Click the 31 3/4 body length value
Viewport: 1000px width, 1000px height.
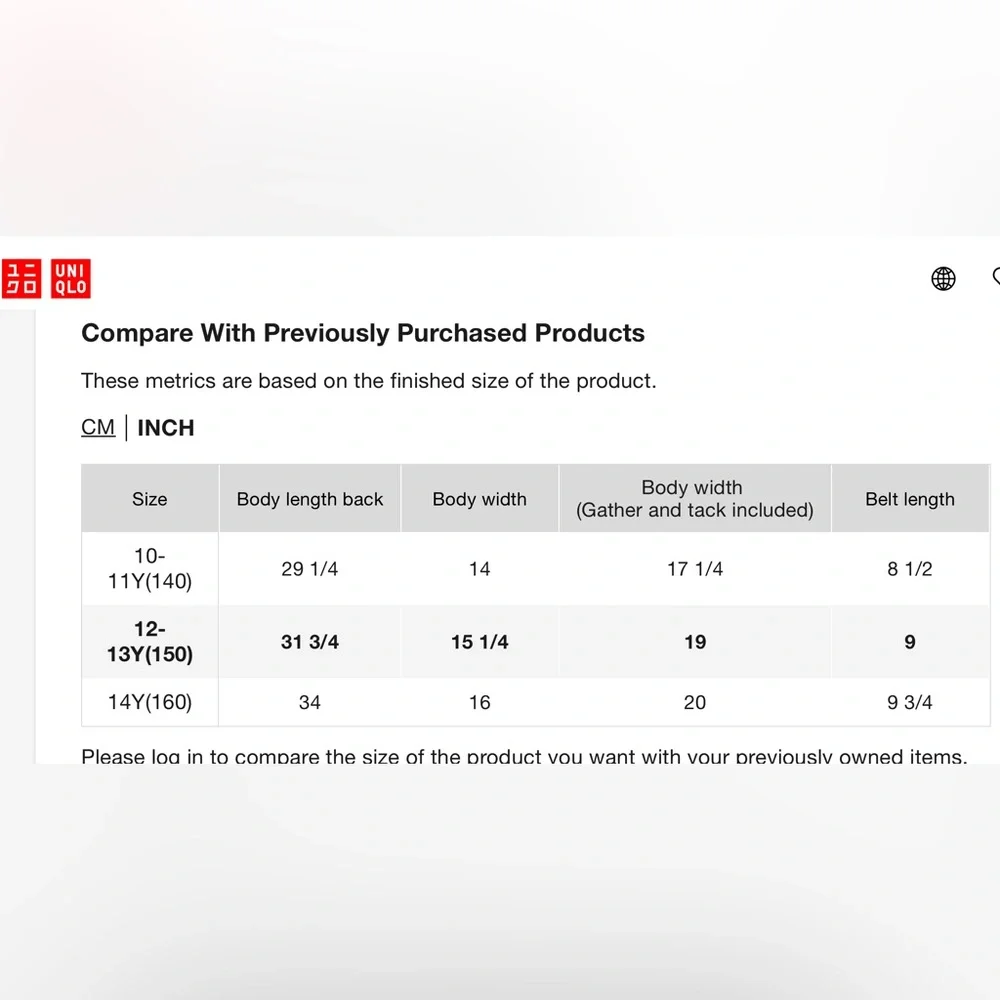[x=310, y=642]
